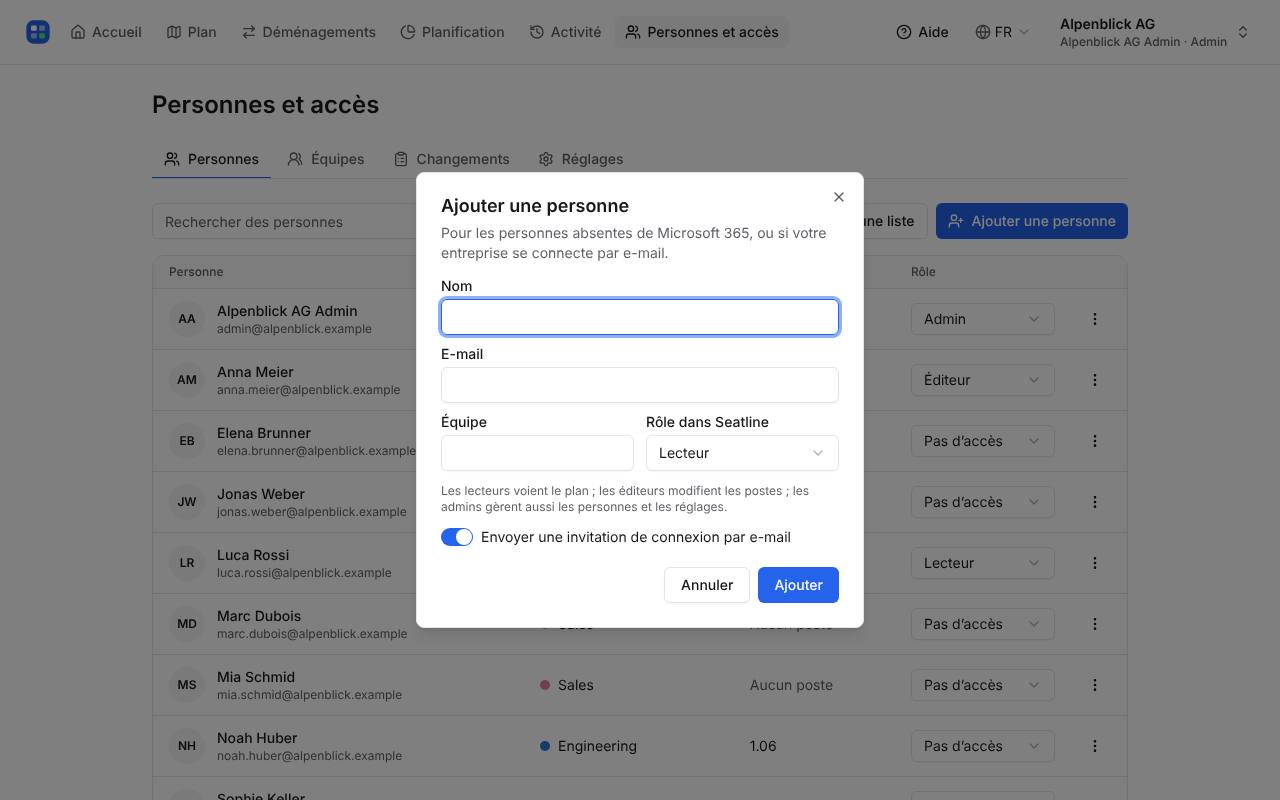The image size is (1280, 800).
Task: Open Activité in the top navigation
Action: tap(566, 32)
